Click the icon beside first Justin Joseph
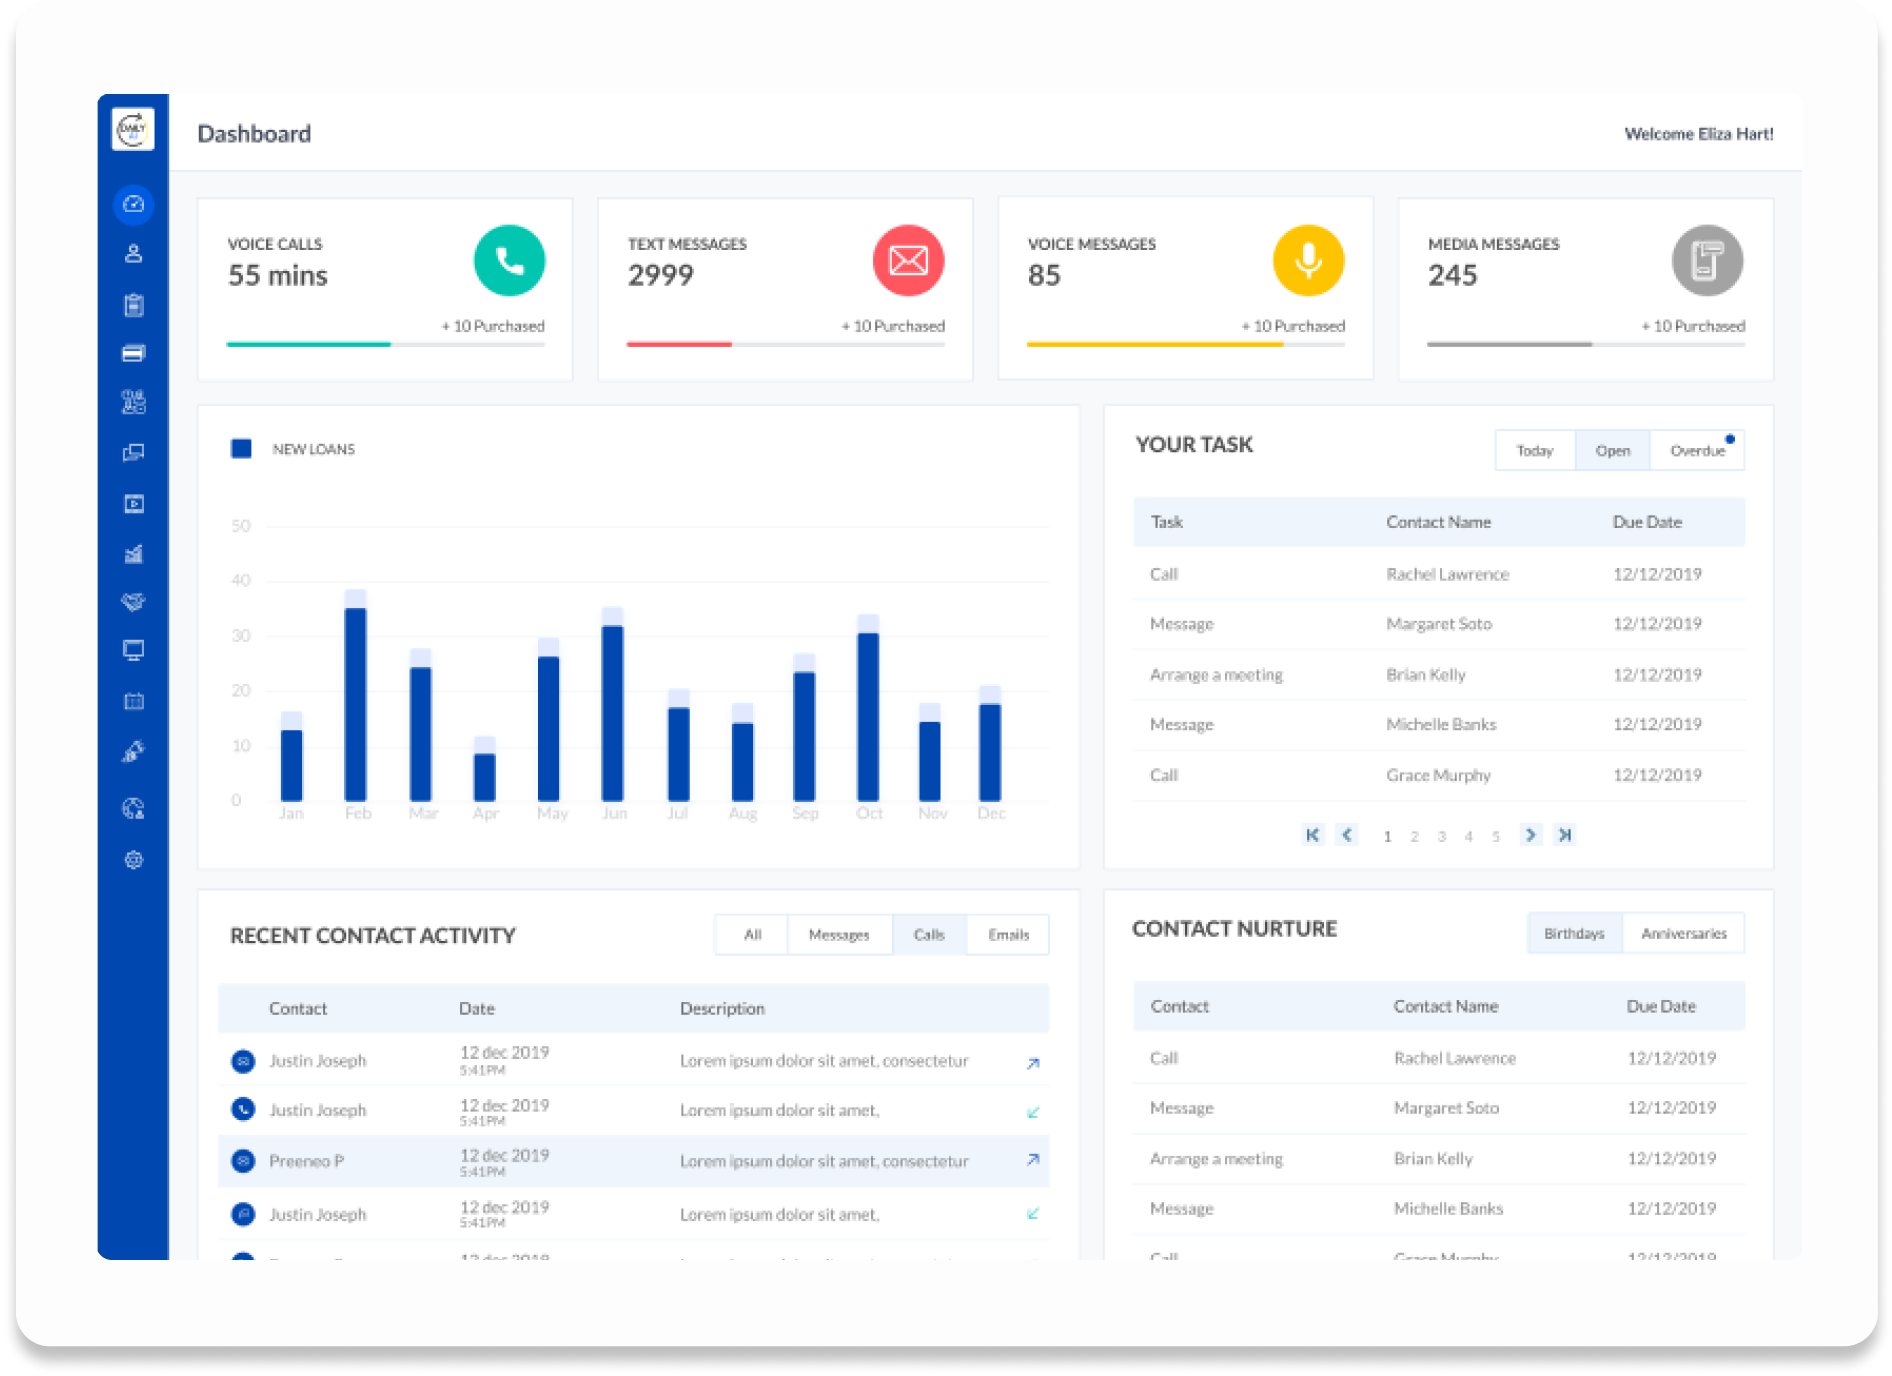 click(243, 1061)
